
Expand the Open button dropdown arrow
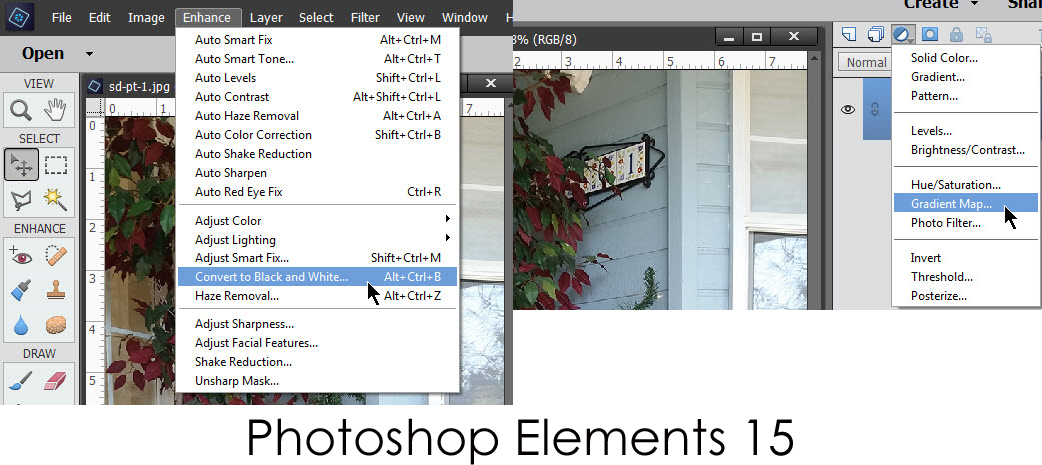[x=89, y=54]
